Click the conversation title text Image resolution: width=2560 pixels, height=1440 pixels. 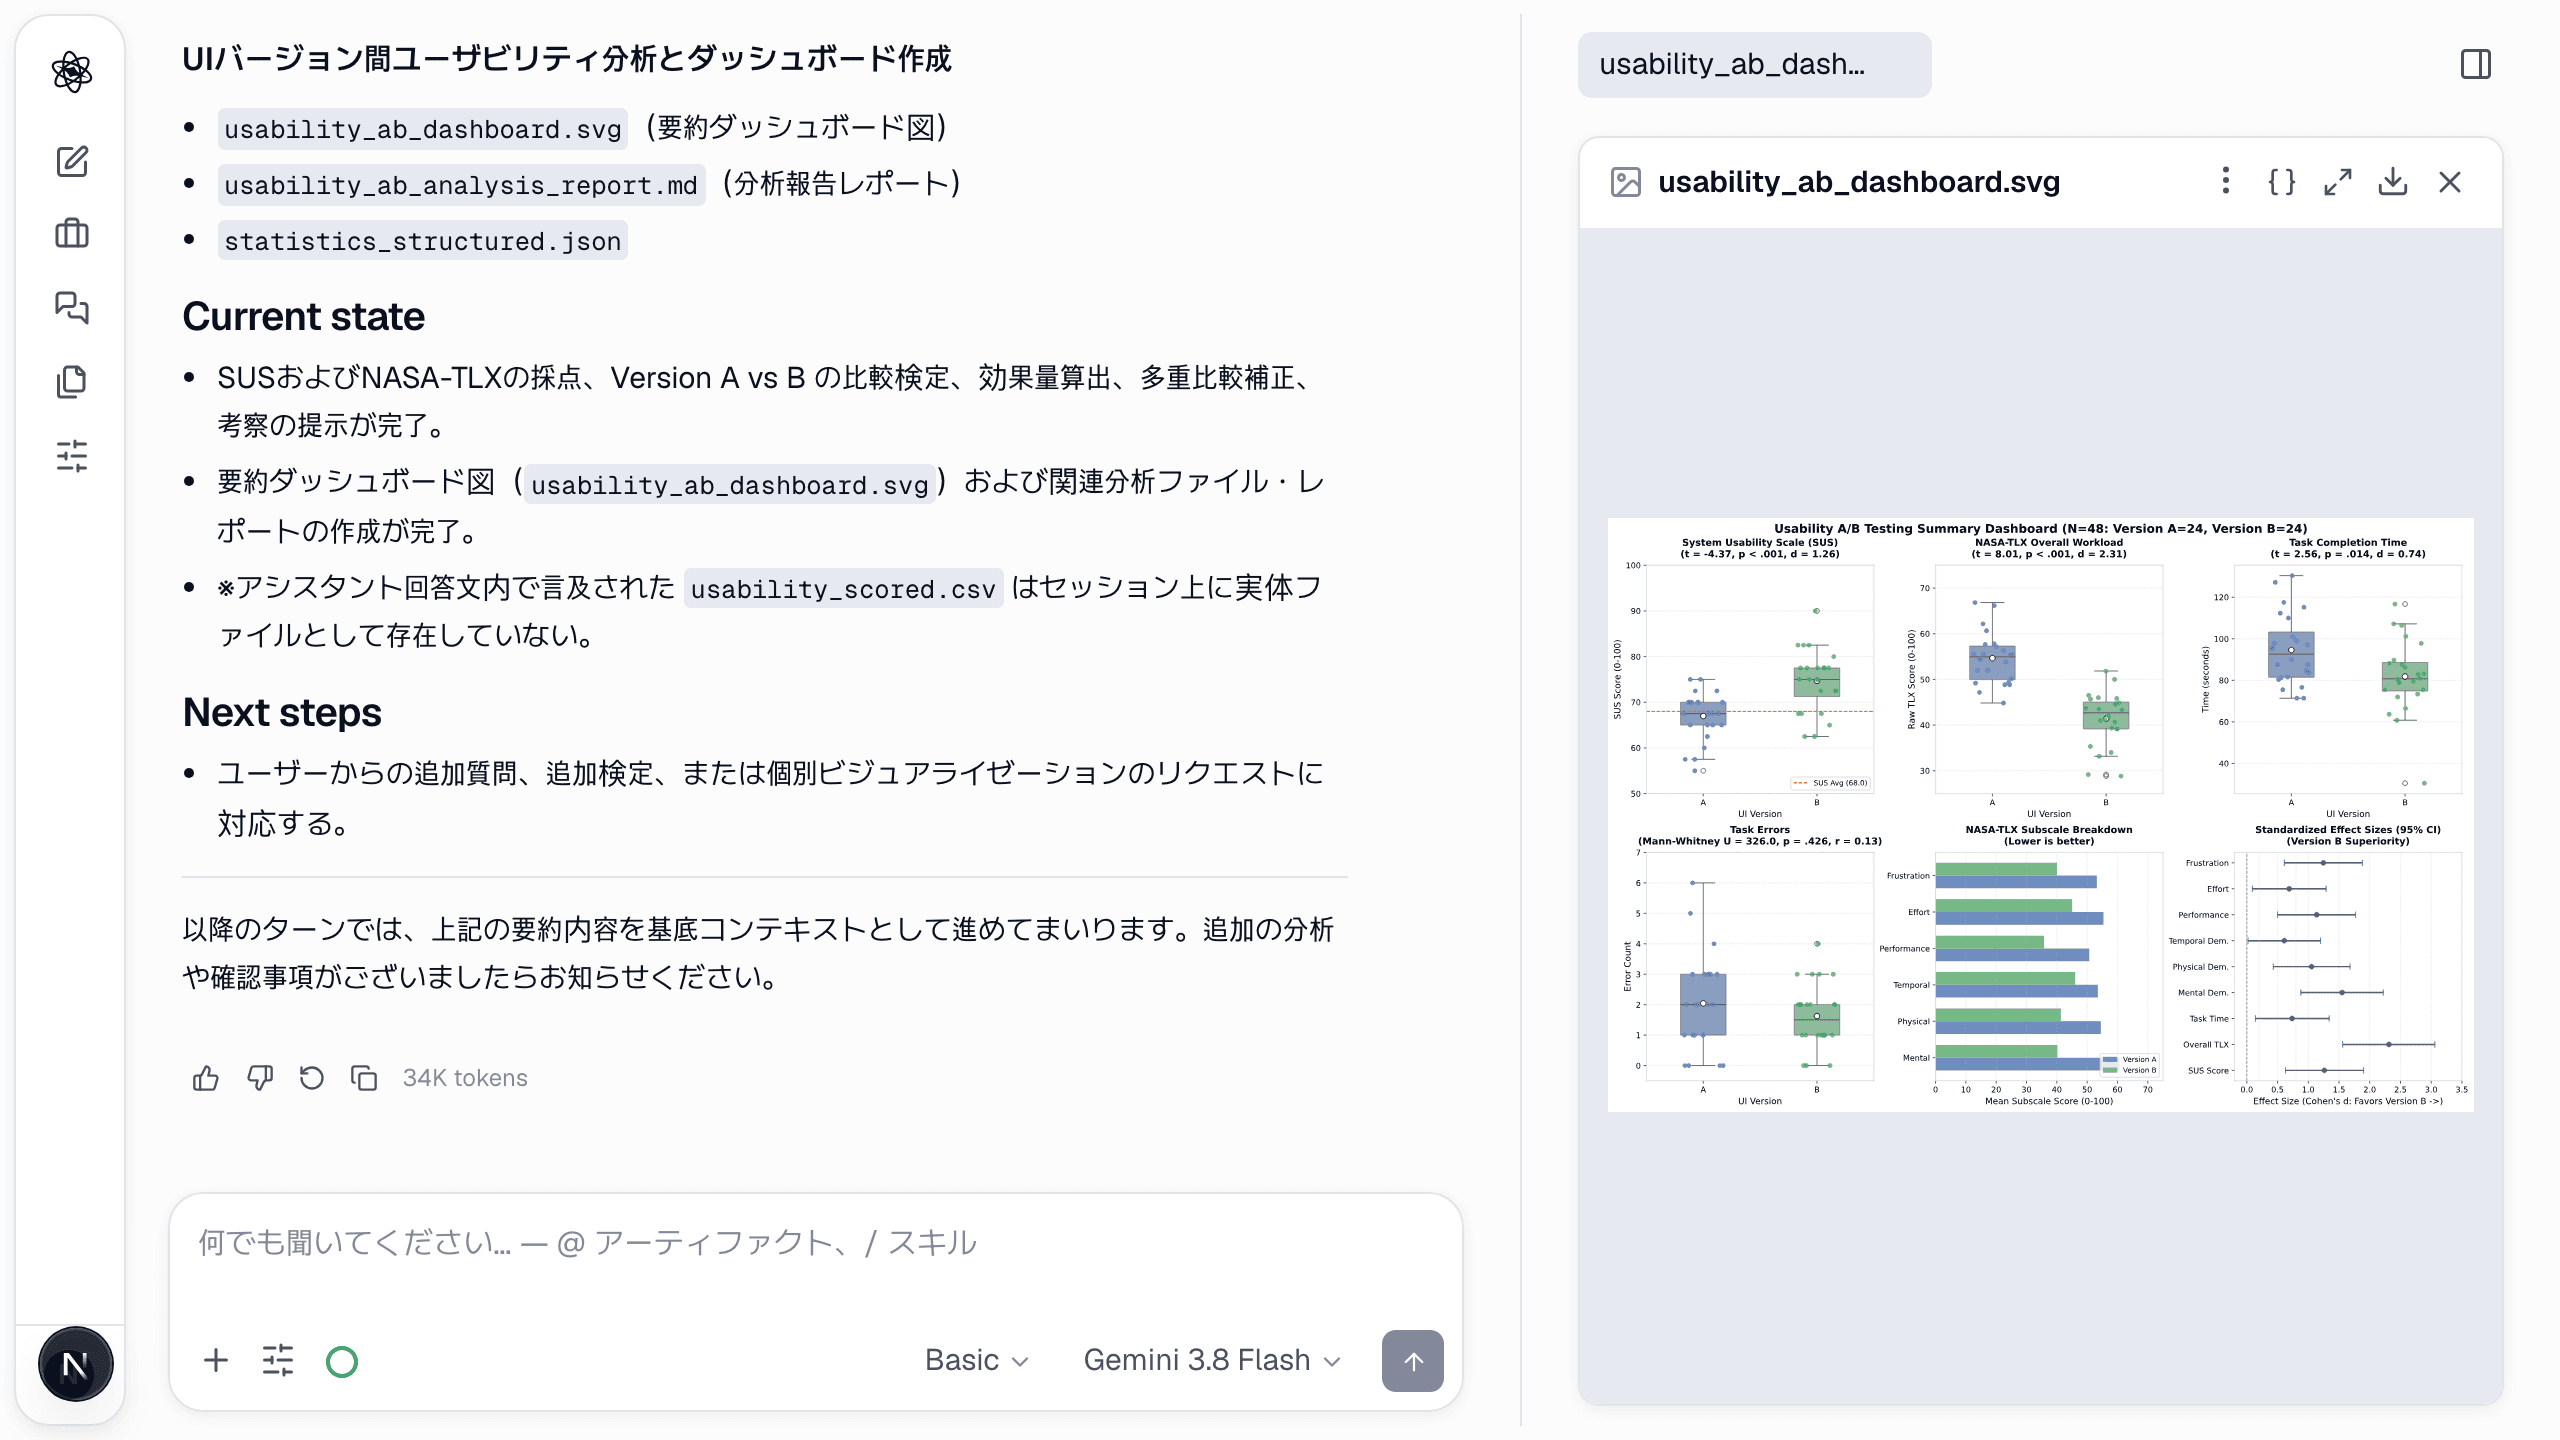coord(566,59)
